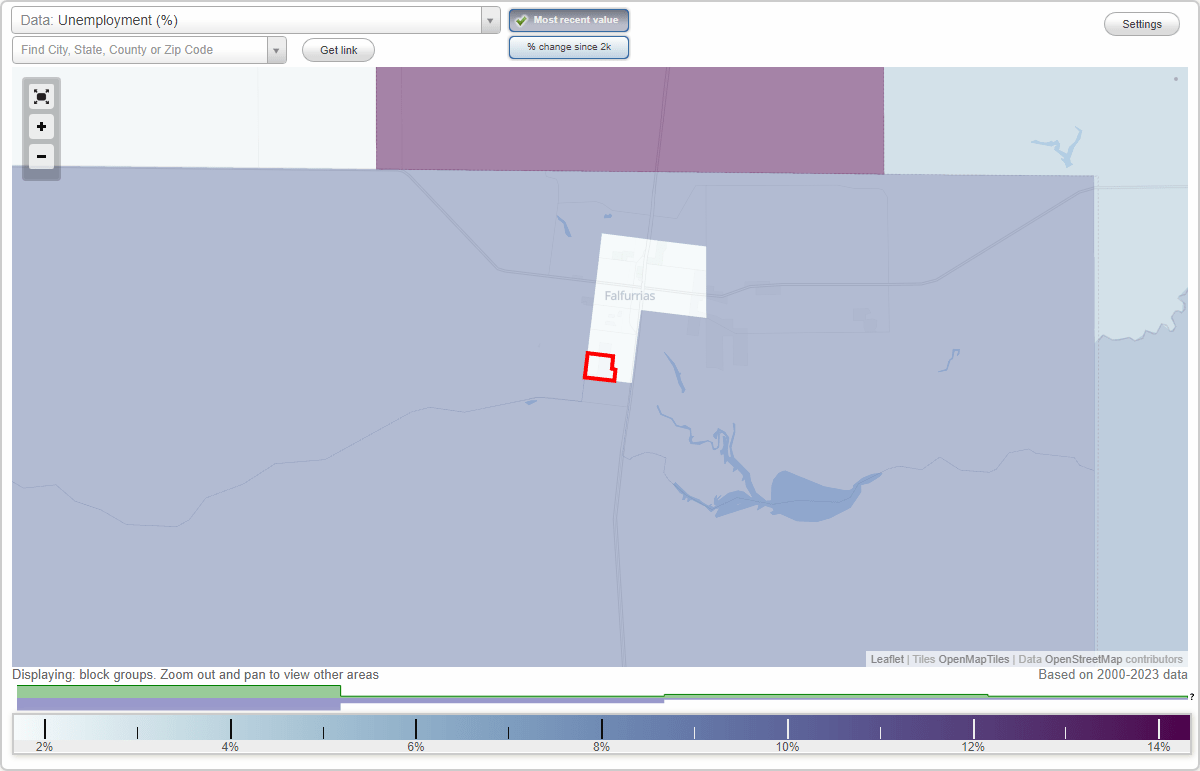This screenshot has width=1200, height=771.
Task: Open the OpenMapTiles link
Action: [x=973, y=659]
